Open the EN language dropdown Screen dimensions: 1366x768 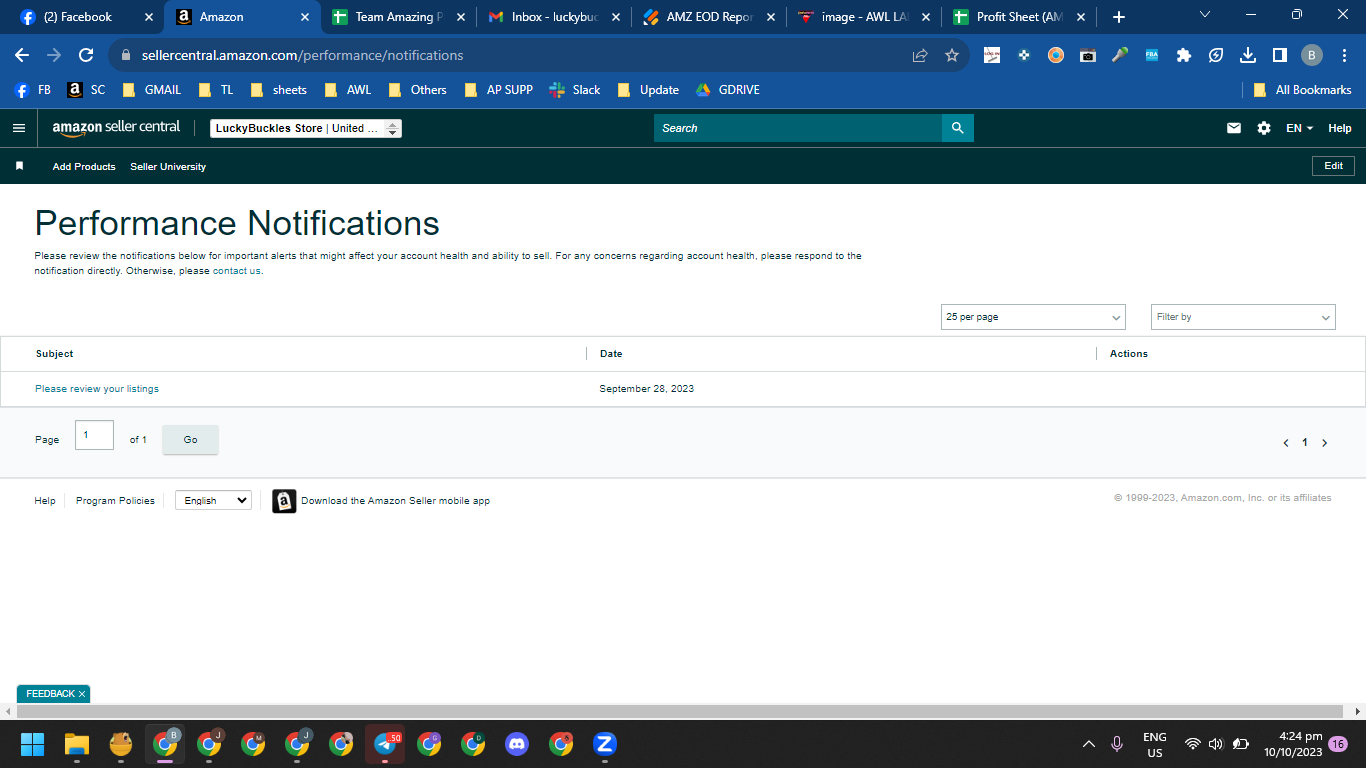pyautogui.click(x=1299, y=128)
